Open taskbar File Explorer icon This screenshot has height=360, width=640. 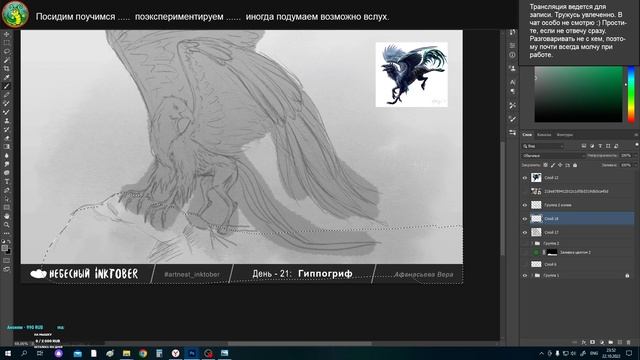tap(127, 353)
